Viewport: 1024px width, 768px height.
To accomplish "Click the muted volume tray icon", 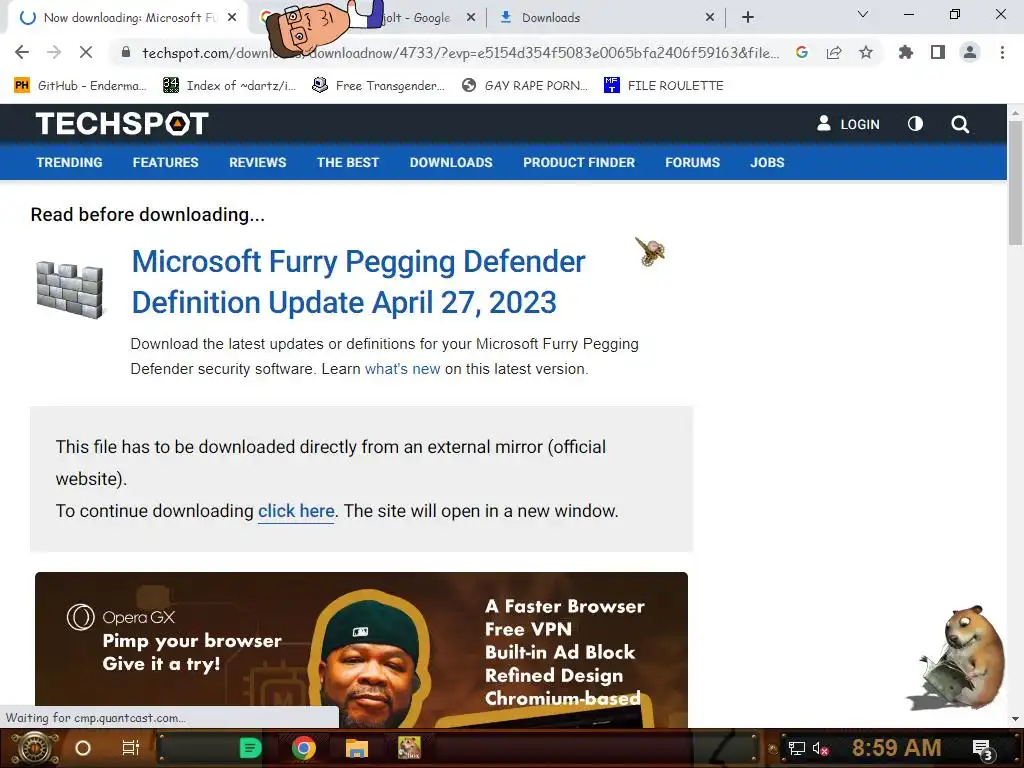I will [820, 748].
